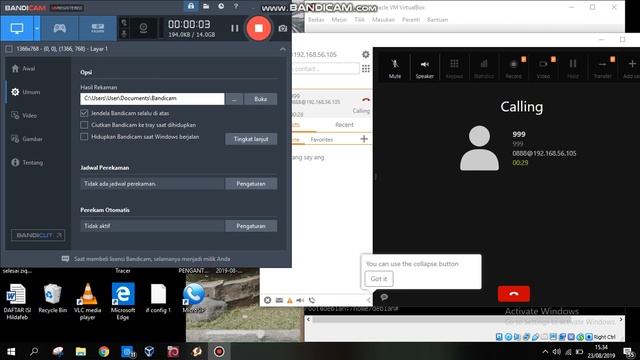Open the Tentang section
This screenshot has width=640, height=360.
[x=27, y=162]
